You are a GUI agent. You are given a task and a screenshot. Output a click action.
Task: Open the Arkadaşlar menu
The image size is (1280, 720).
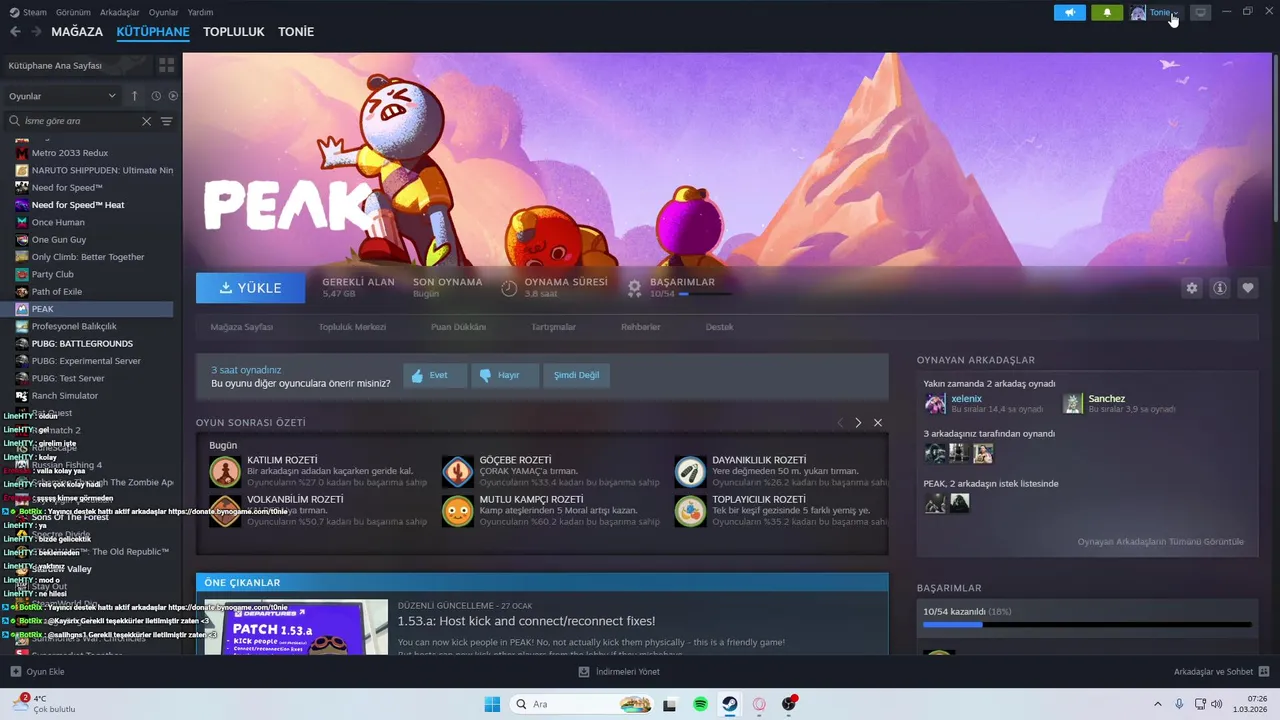click(120, 12)
